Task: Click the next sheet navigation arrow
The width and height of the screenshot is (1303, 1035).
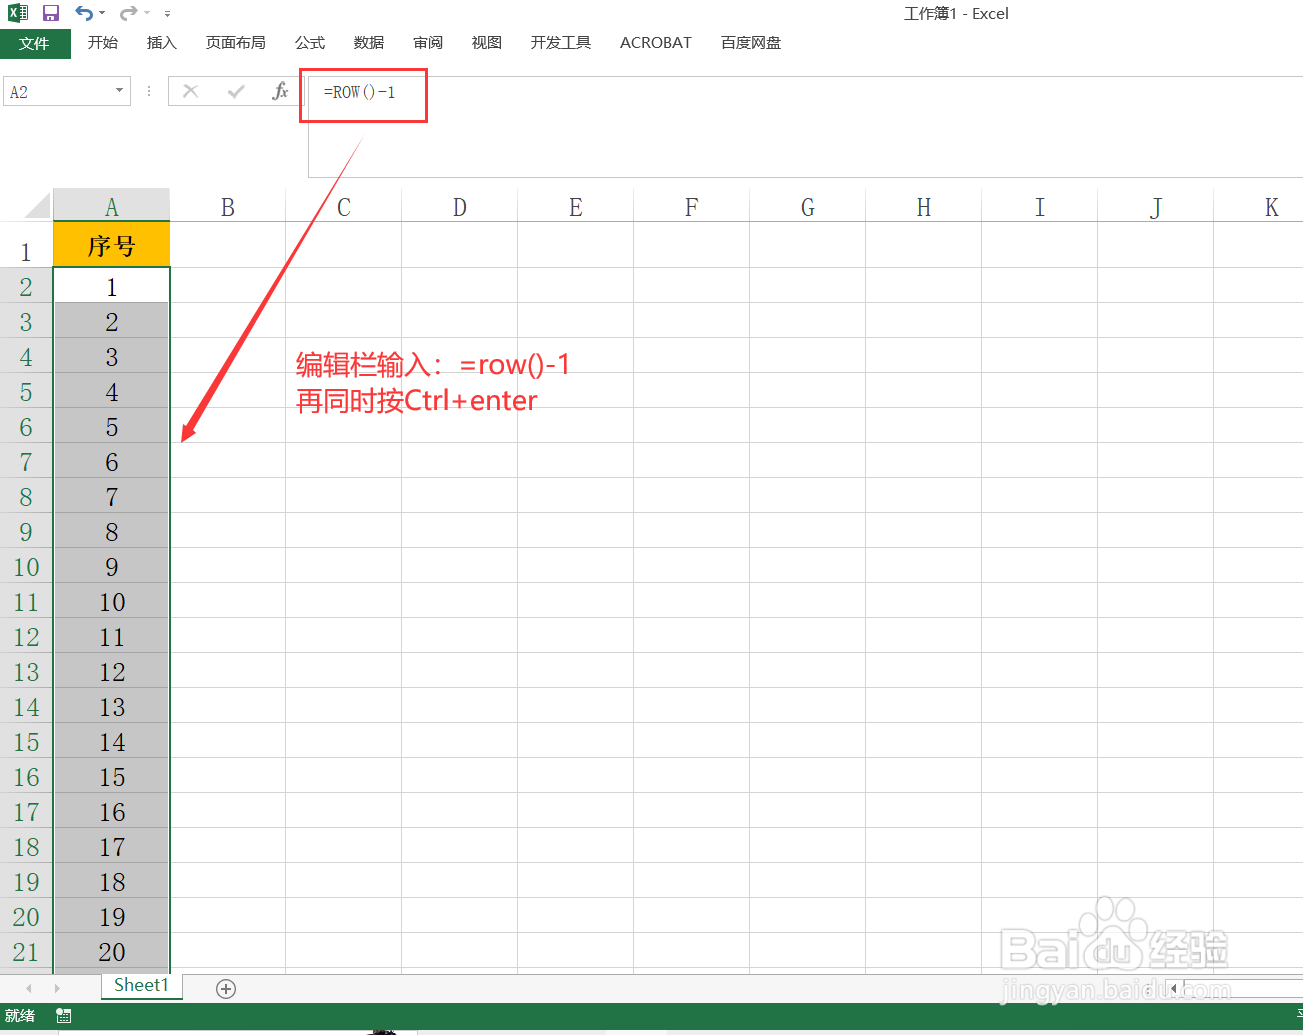Action: point(57,988)
